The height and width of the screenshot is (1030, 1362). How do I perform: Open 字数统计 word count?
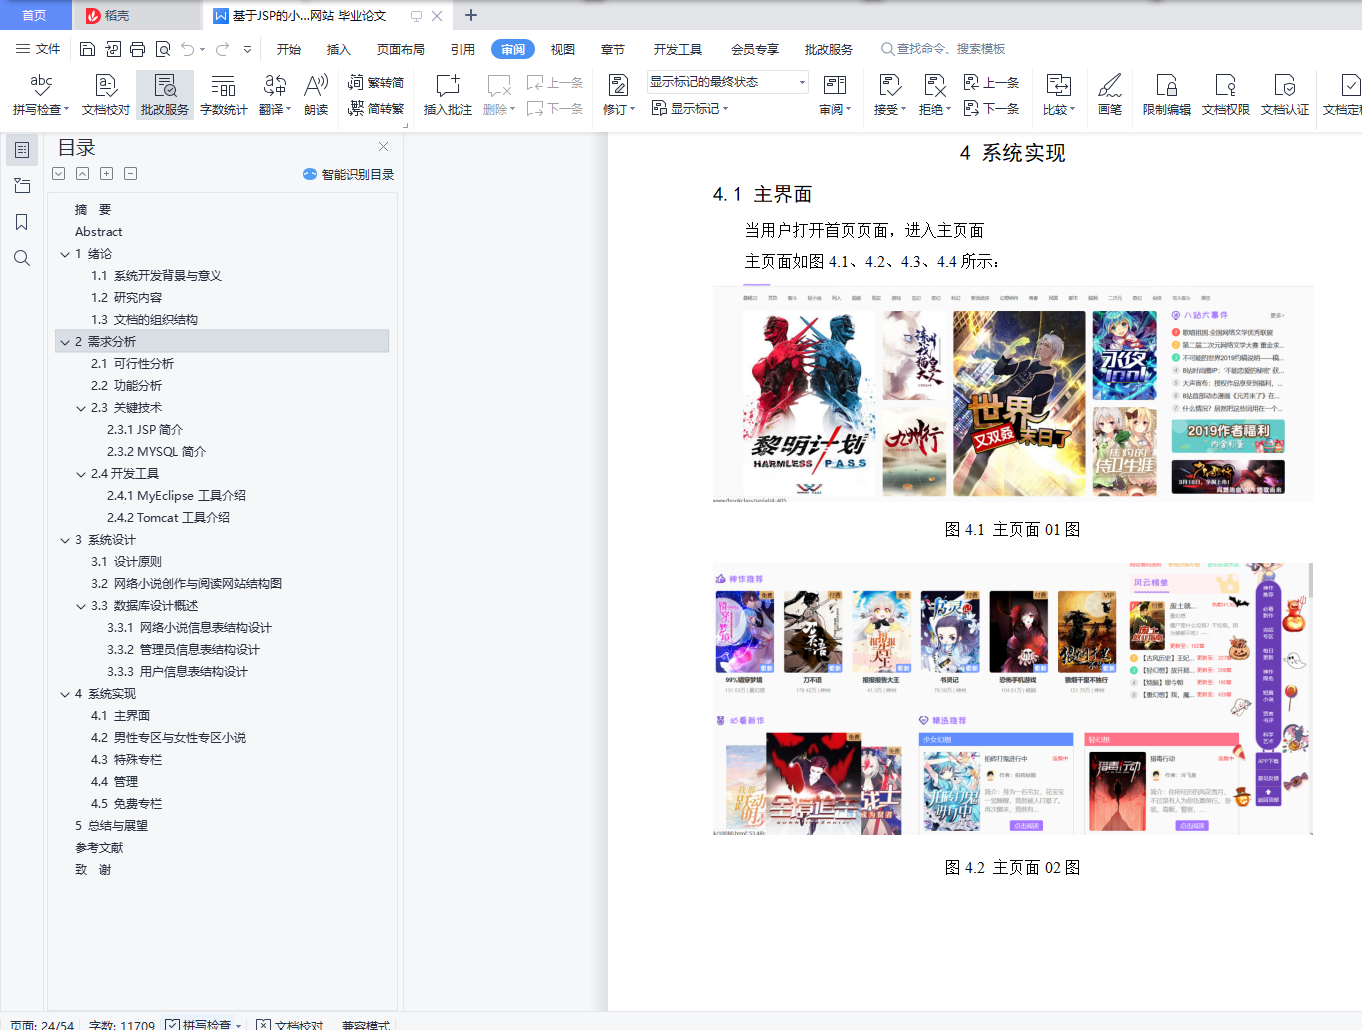(x=224, y=95)
